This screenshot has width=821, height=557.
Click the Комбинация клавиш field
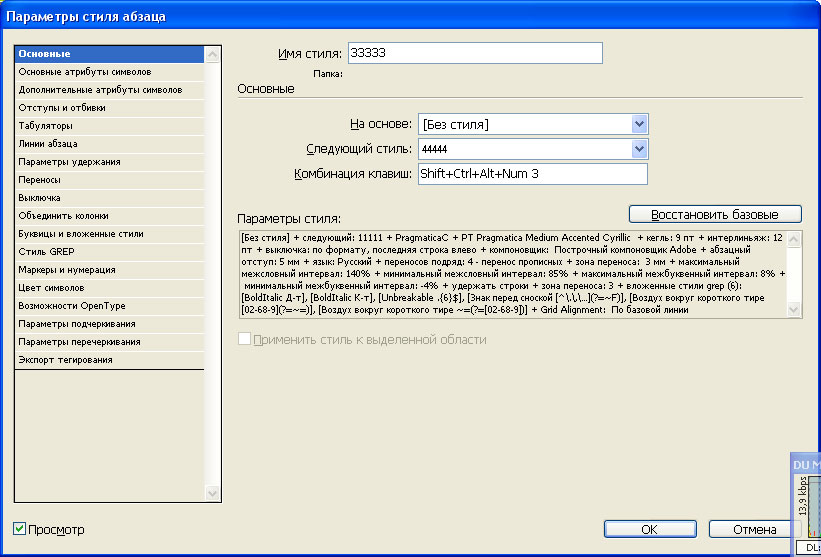[533, 174]
